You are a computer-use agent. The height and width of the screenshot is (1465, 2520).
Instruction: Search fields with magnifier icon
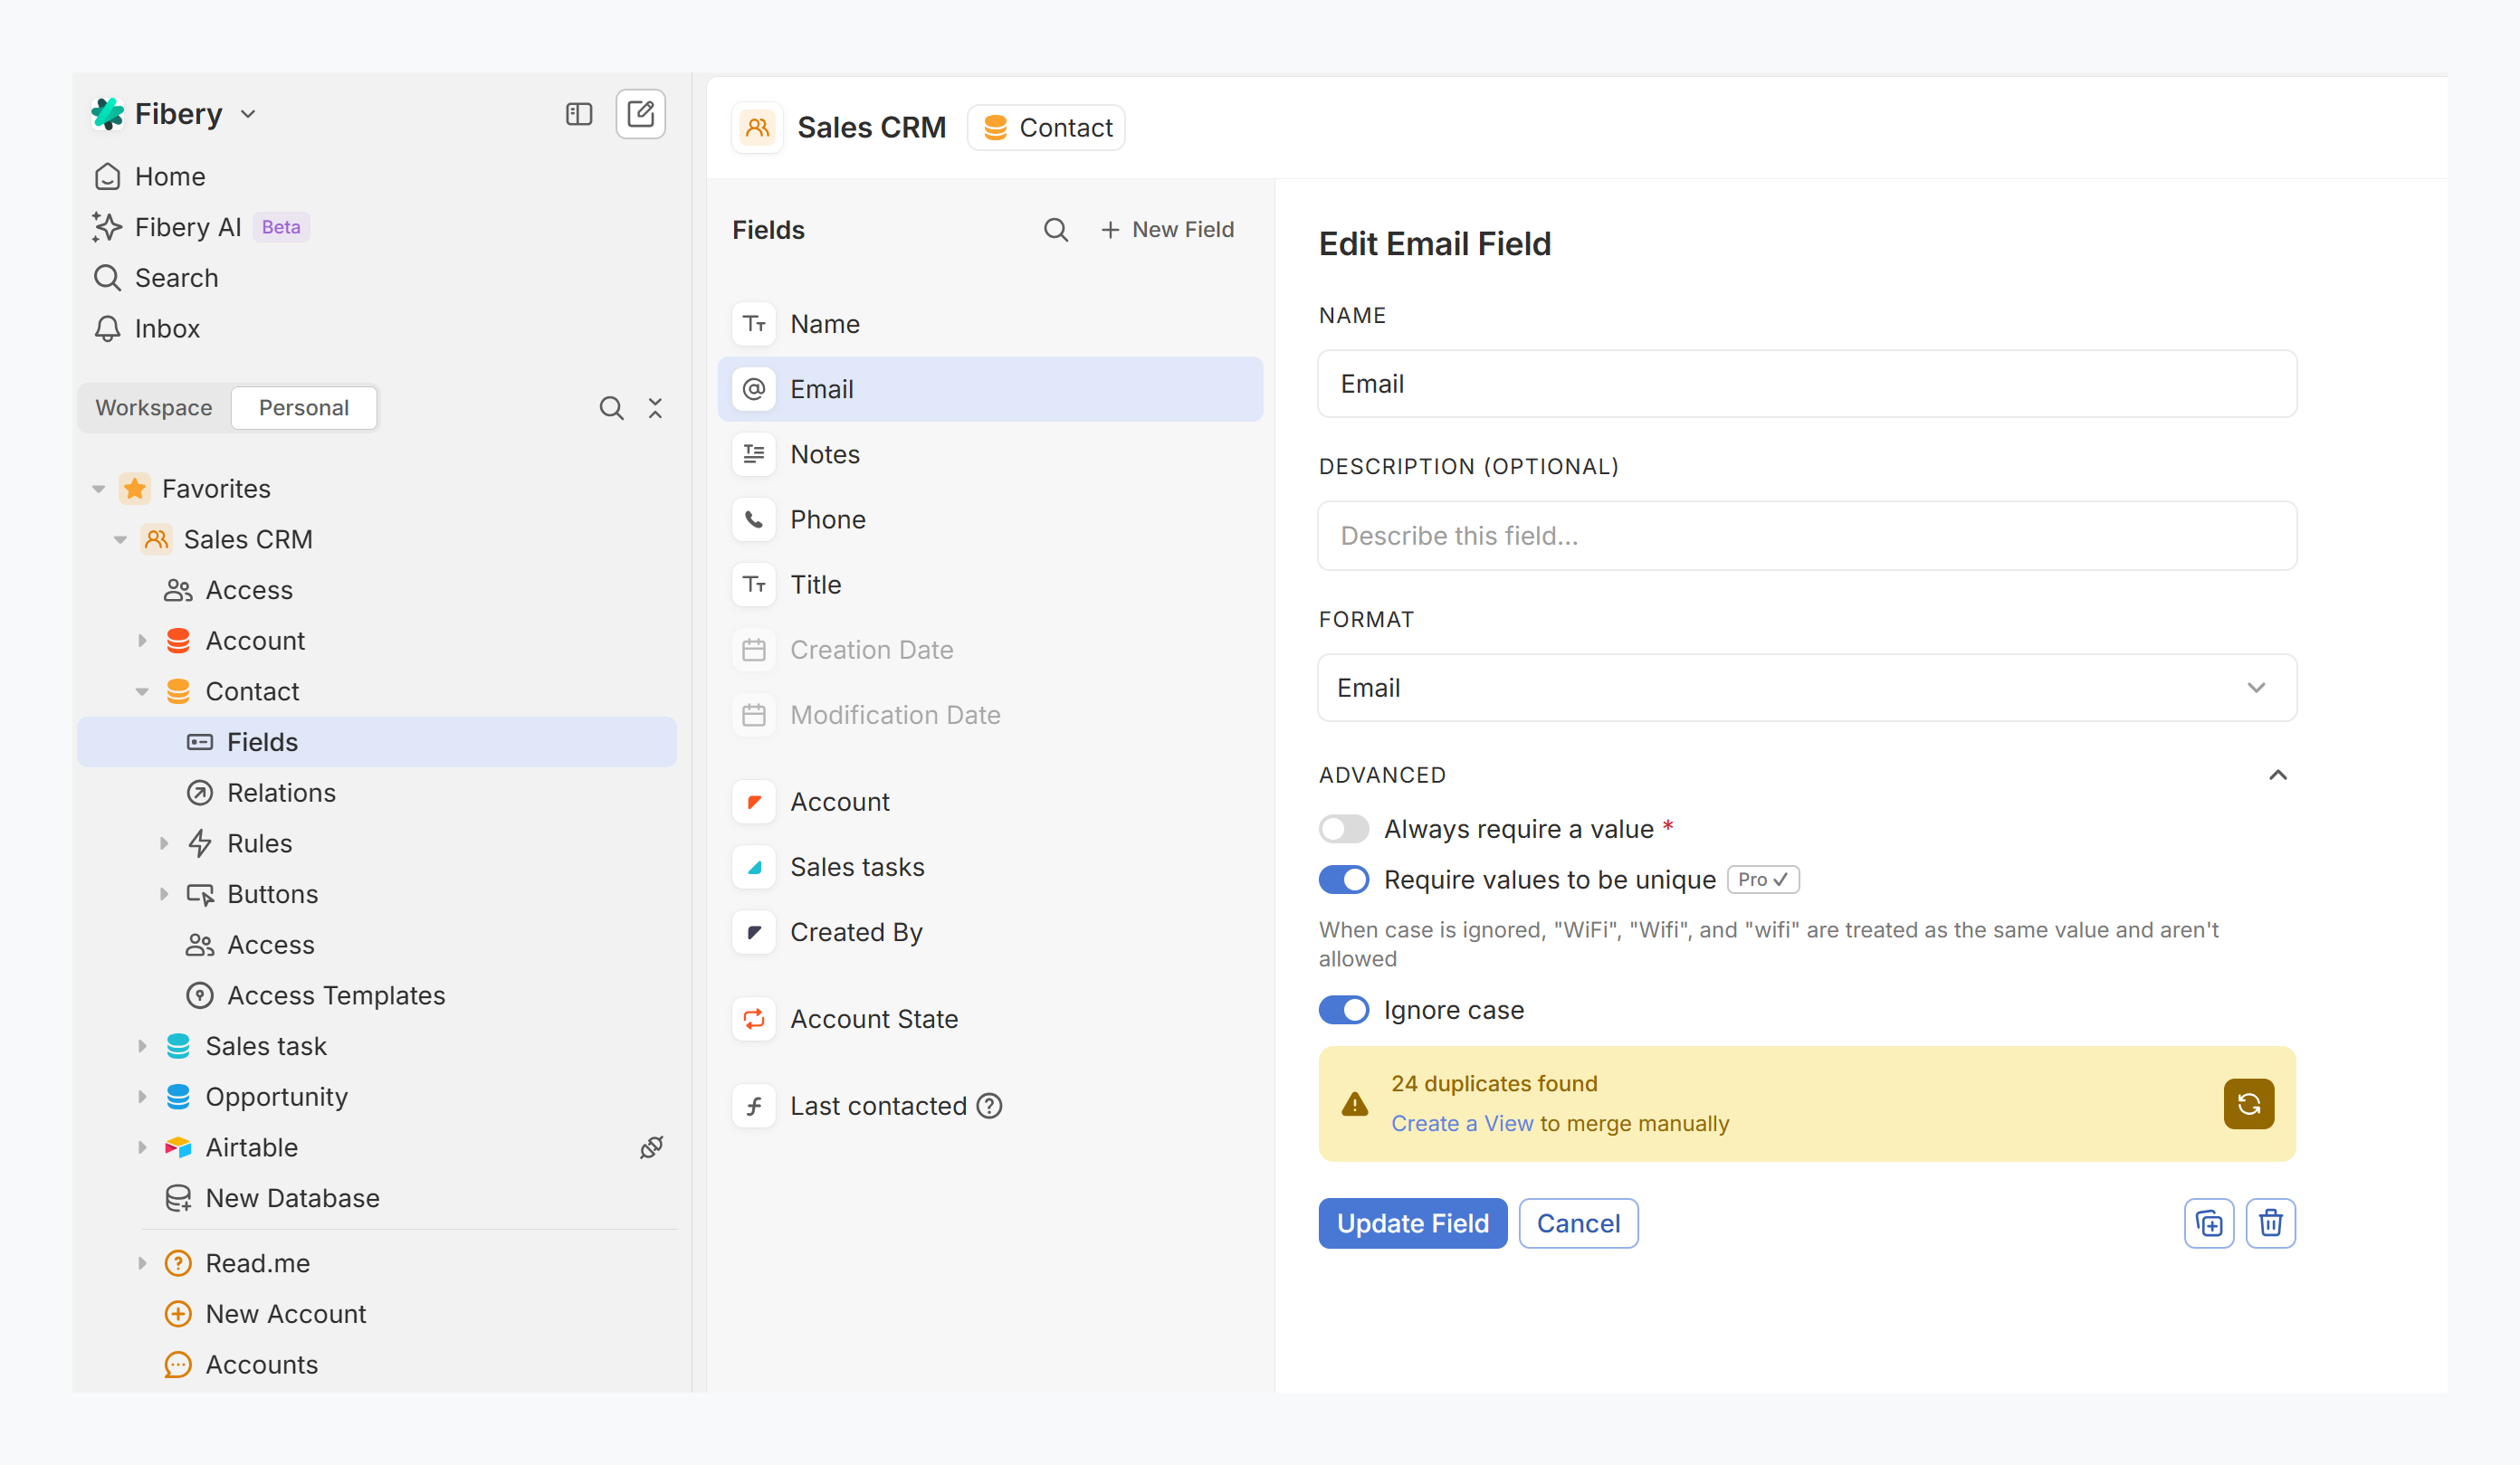pyautogui.click(x=1056, y=230)
